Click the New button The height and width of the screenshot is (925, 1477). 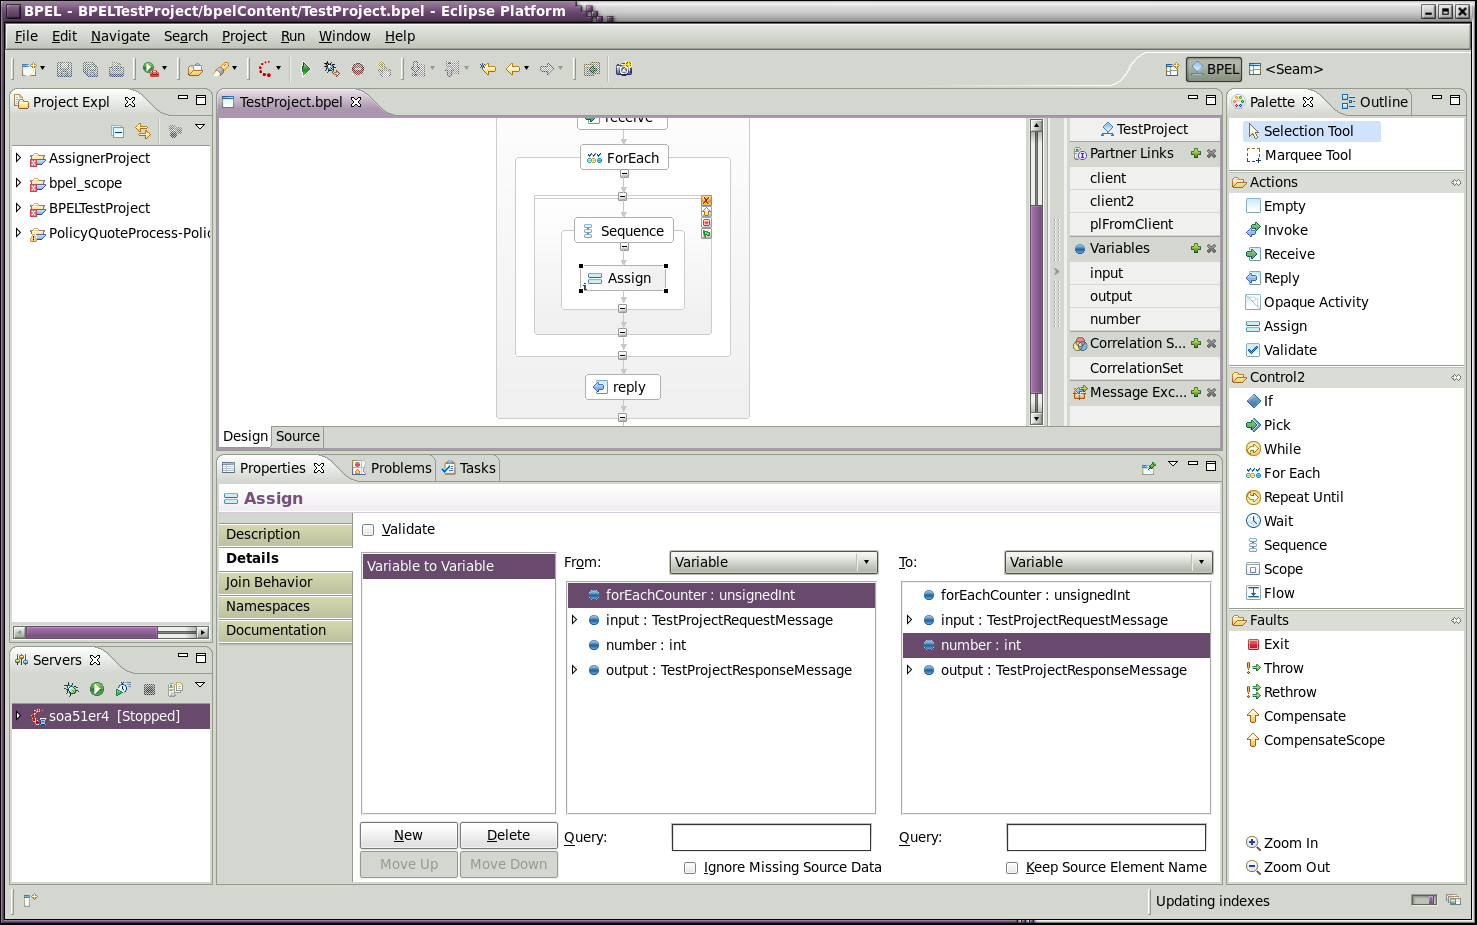[x=408, y=835]
